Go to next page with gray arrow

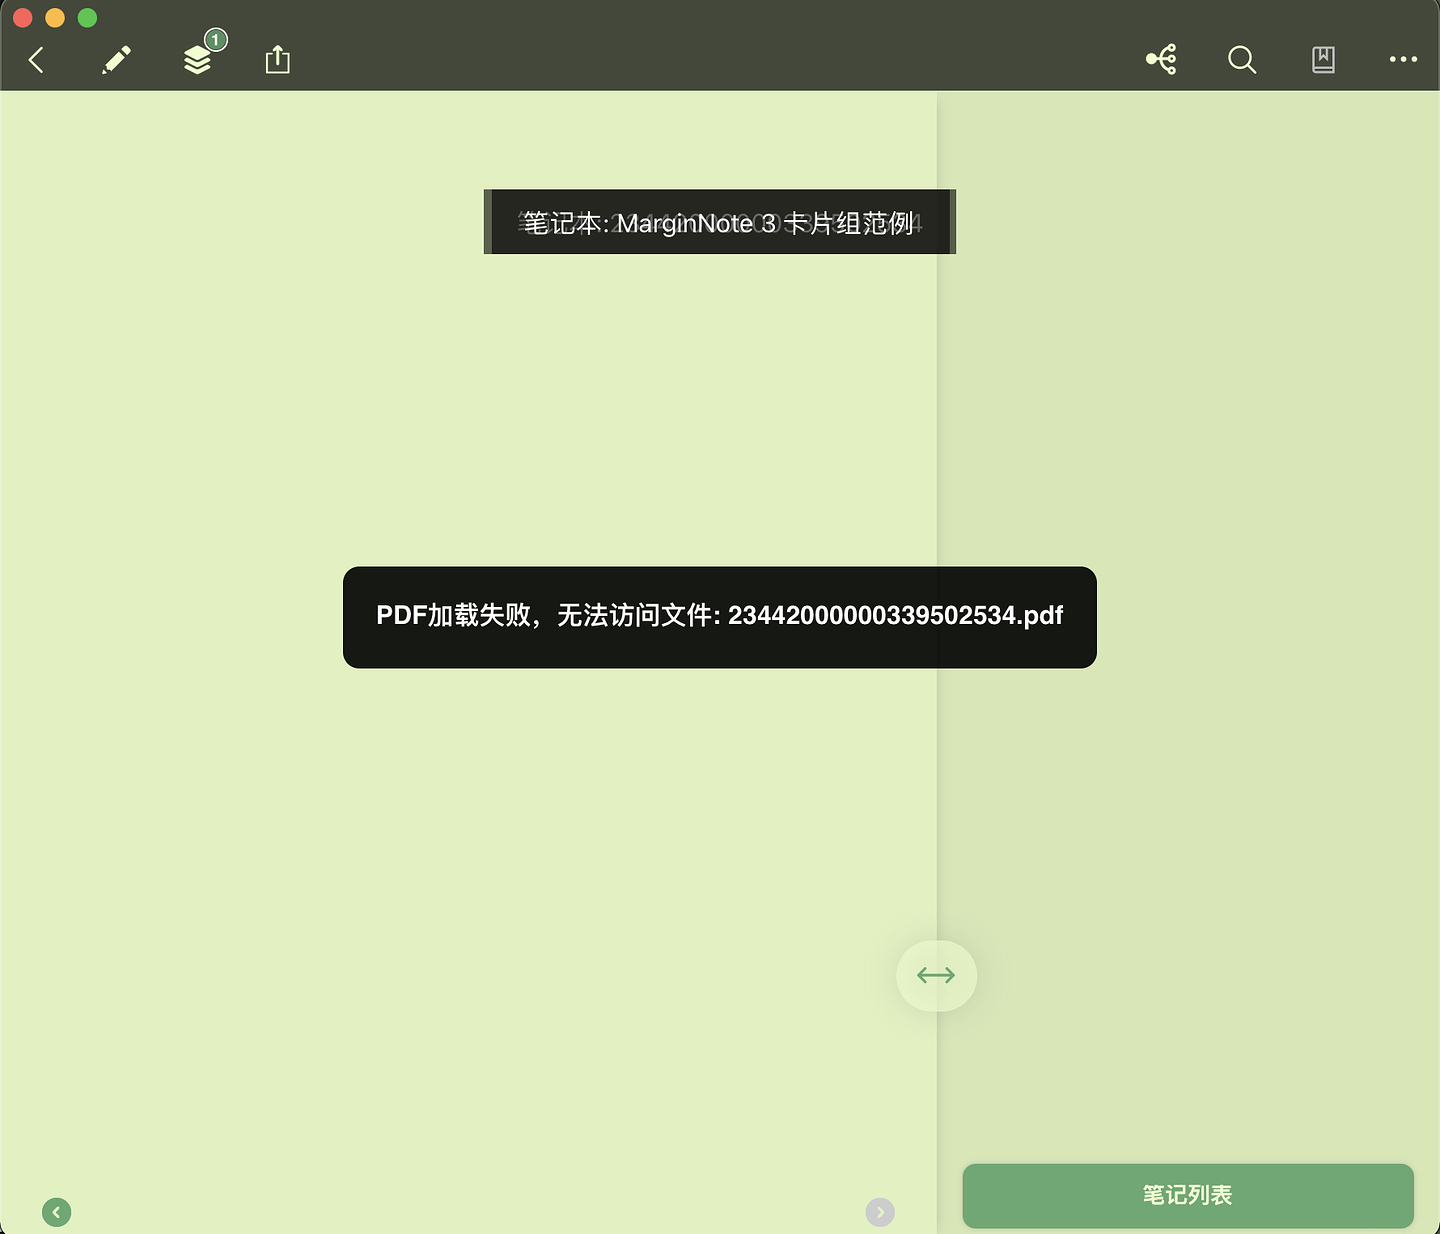coord(880,1212)
